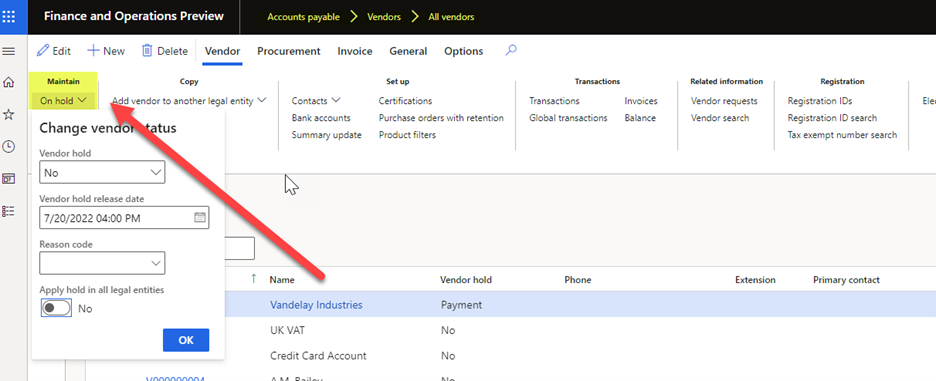The width and height of the screenshot is (936, 381).
Task: Expand Add vendor to another legal entity
Action: click(x=189, y=101)
